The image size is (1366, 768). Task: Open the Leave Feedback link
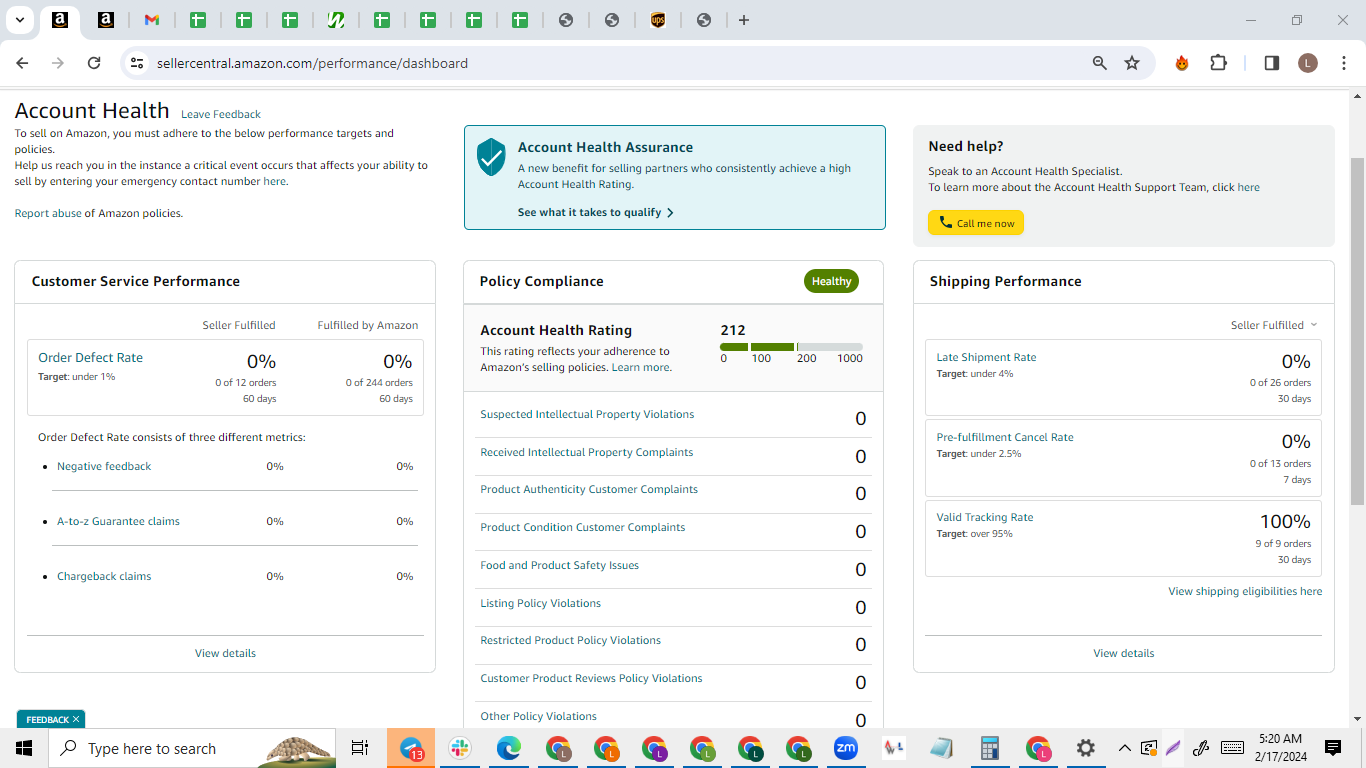click(x=221, y=114)
